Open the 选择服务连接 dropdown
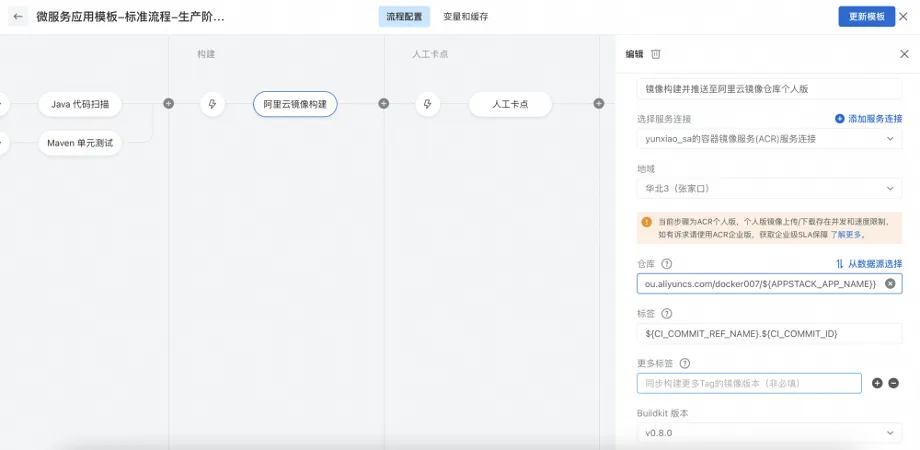 [x=769, y=138]
